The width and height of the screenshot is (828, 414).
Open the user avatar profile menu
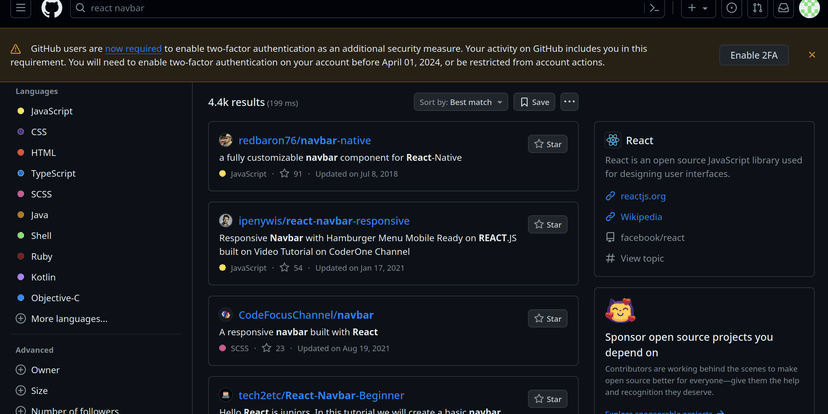tap(809, 8)
